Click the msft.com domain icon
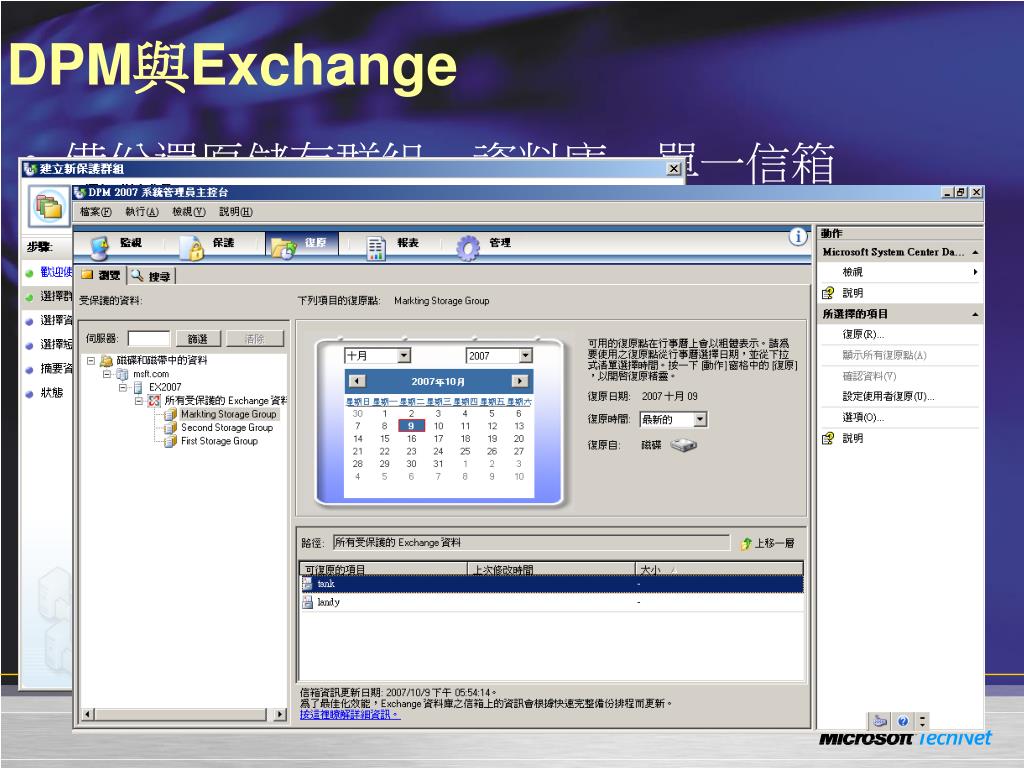This screenshot has width=1024, height=768. (x=122, y=374)
